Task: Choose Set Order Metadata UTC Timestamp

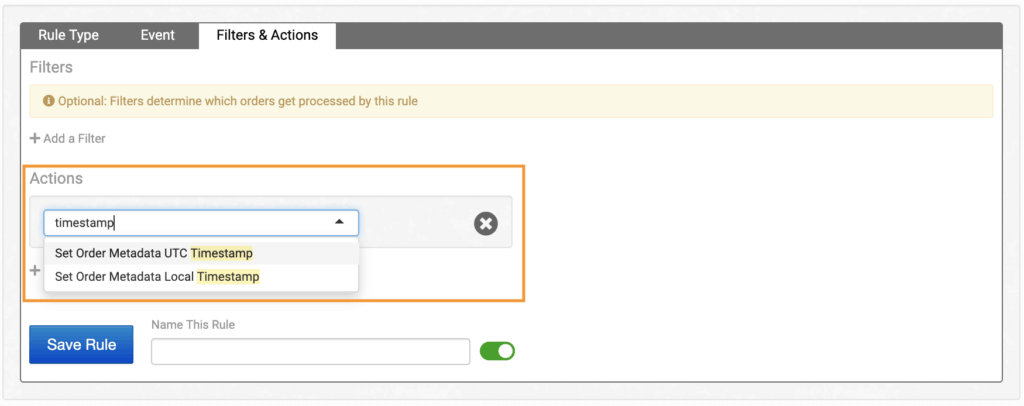Action: tap(154, 253)
